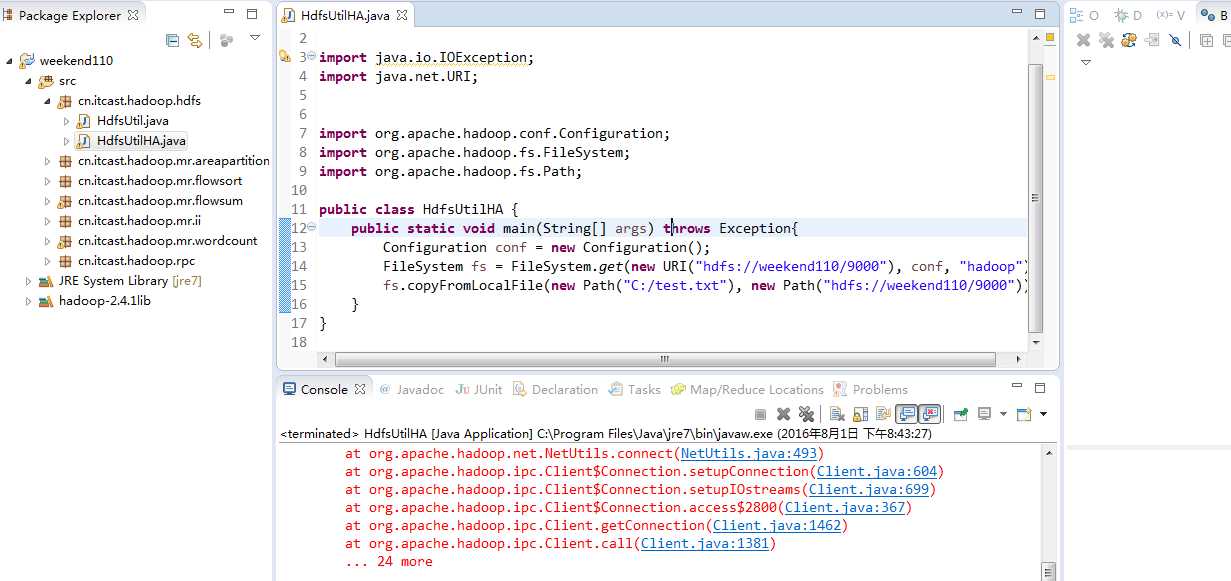This screenshot has width=1231, height=581.
Task: Expand cn.itcast.hadoop.mr.areapartition package
Action: [47, 161]
